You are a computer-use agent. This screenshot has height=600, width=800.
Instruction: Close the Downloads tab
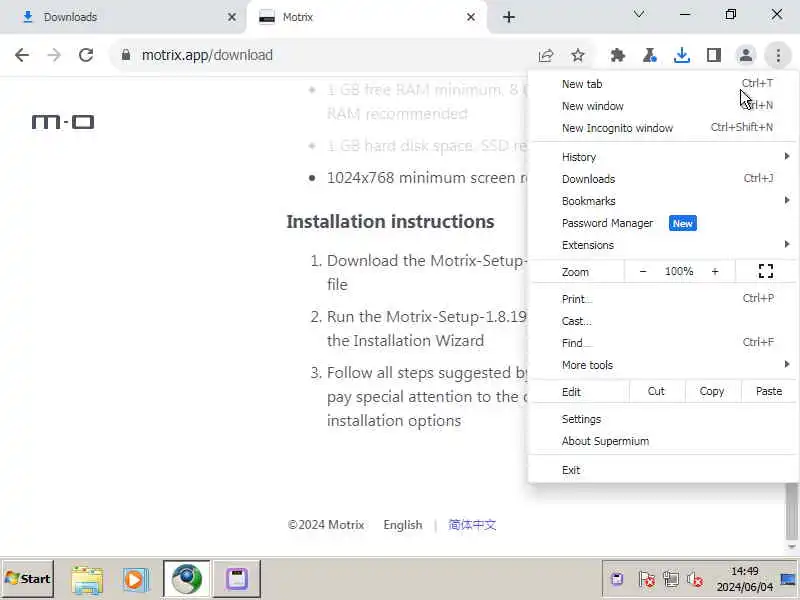(x=232, y=17)
